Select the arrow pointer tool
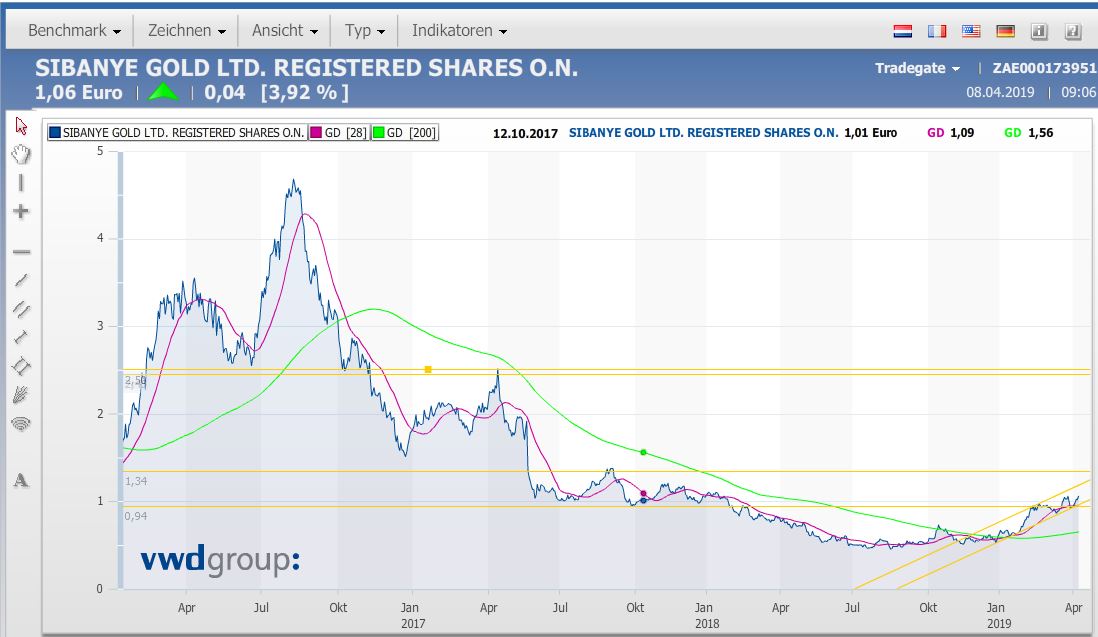Viewport: 1098px width, 637px height. click(21, 126)
